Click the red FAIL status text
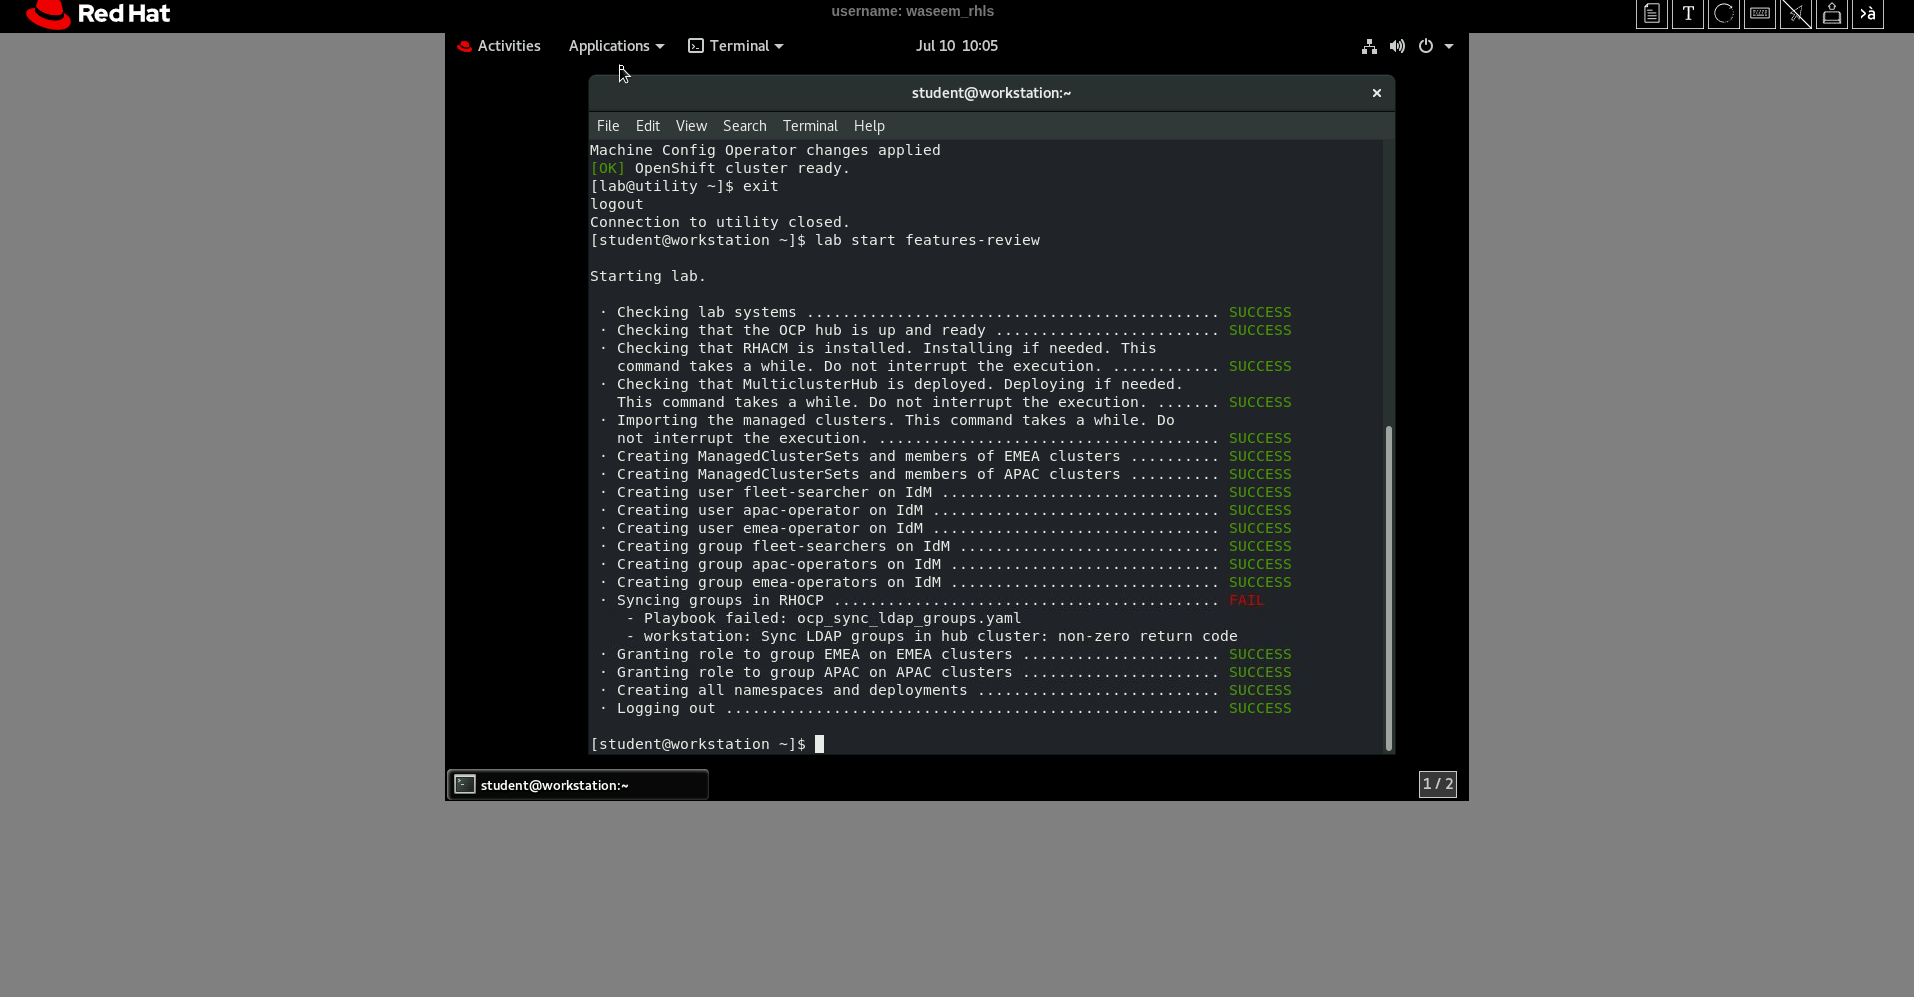 coord(1246,600)
